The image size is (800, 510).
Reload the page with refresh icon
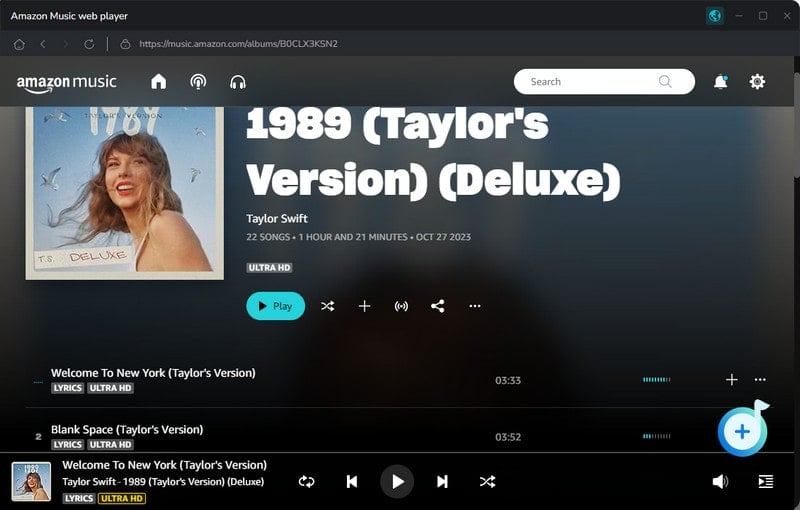tap(89, 44)
